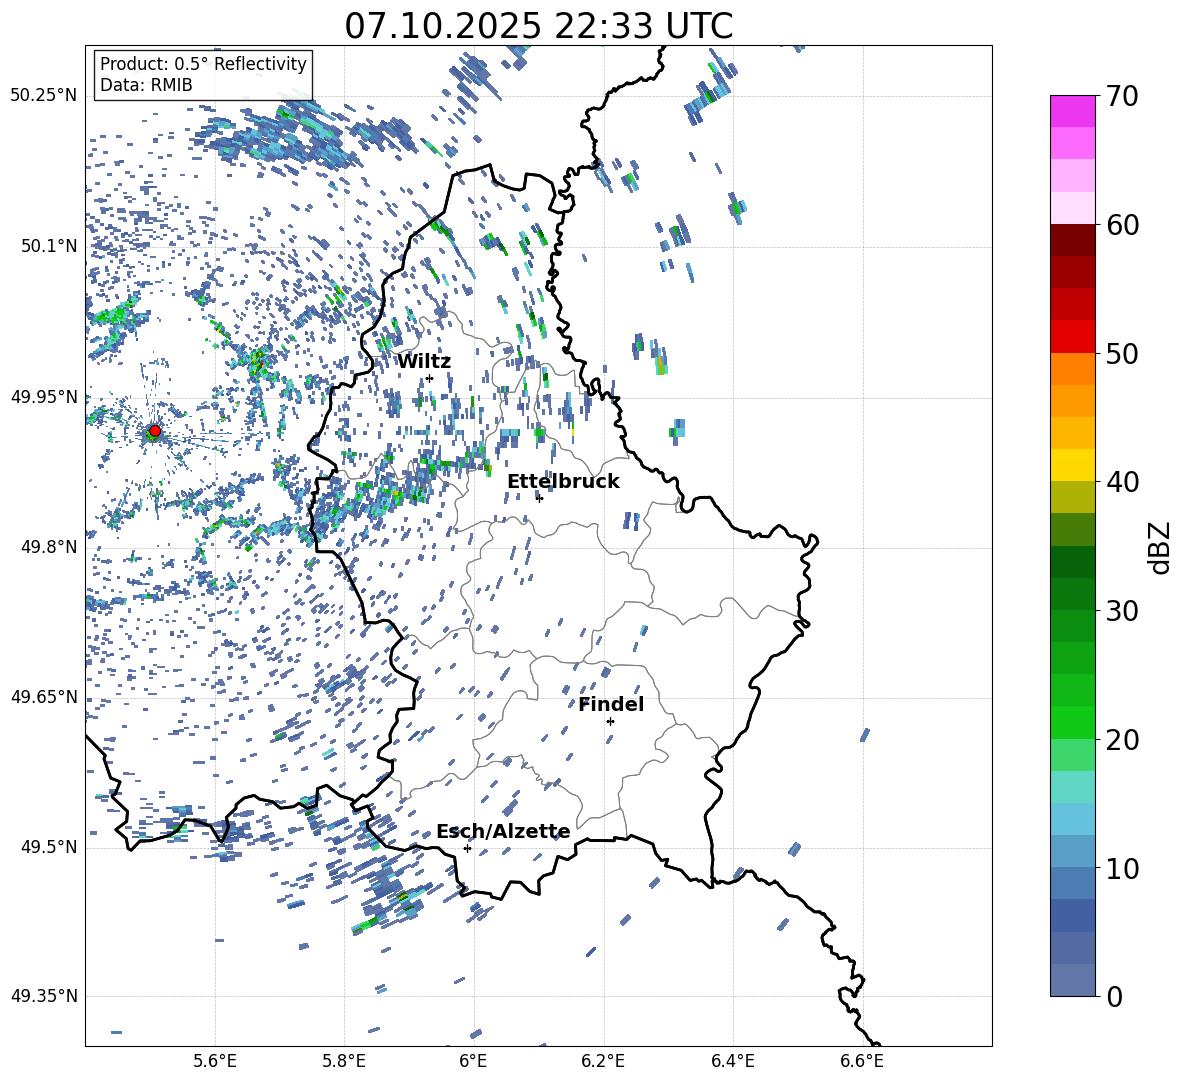
Task: Click the 6.4°E longitude label
Action: [732, 1062]
